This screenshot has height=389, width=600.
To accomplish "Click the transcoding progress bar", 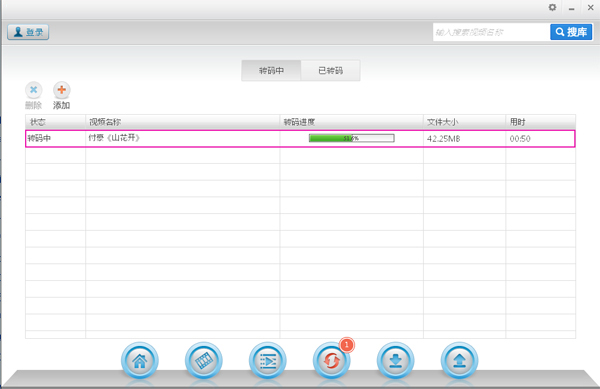I will 352,138.
